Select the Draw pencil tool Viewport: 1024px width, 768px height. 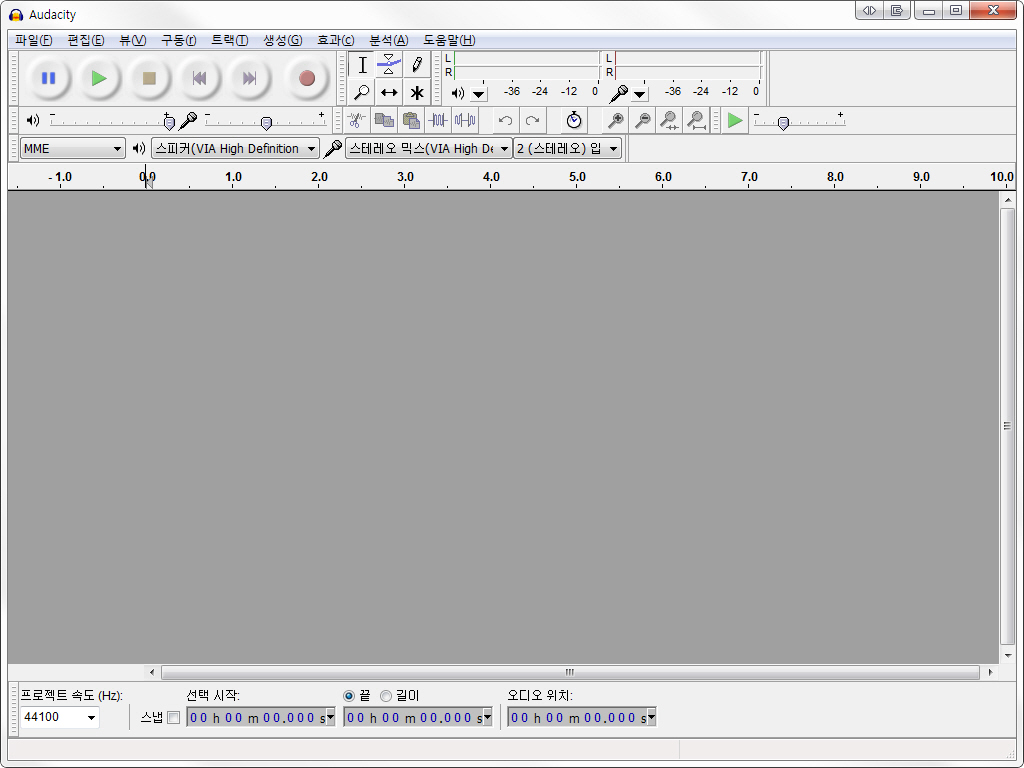coord(417,65)
